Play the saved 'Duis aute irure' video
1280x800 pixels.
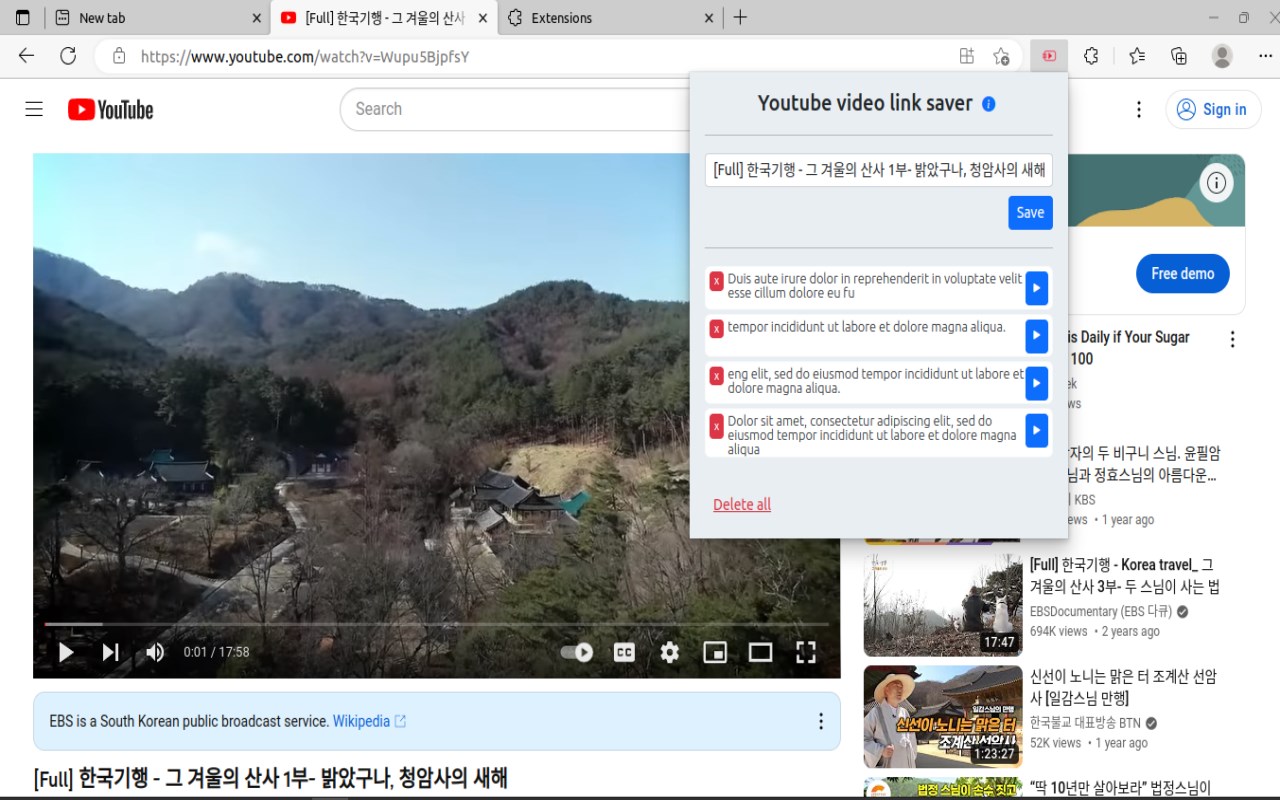pos(1036,288)
